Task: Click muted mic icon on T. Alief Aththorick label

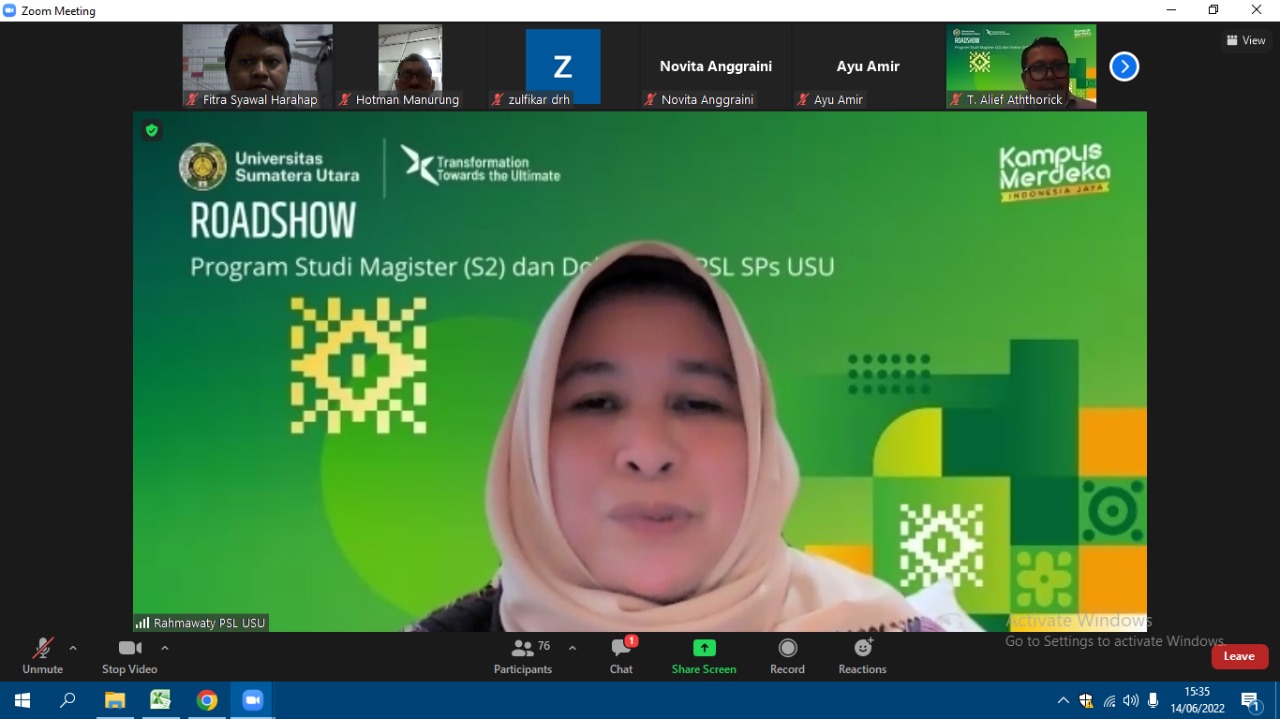Action: click(956, 100)
